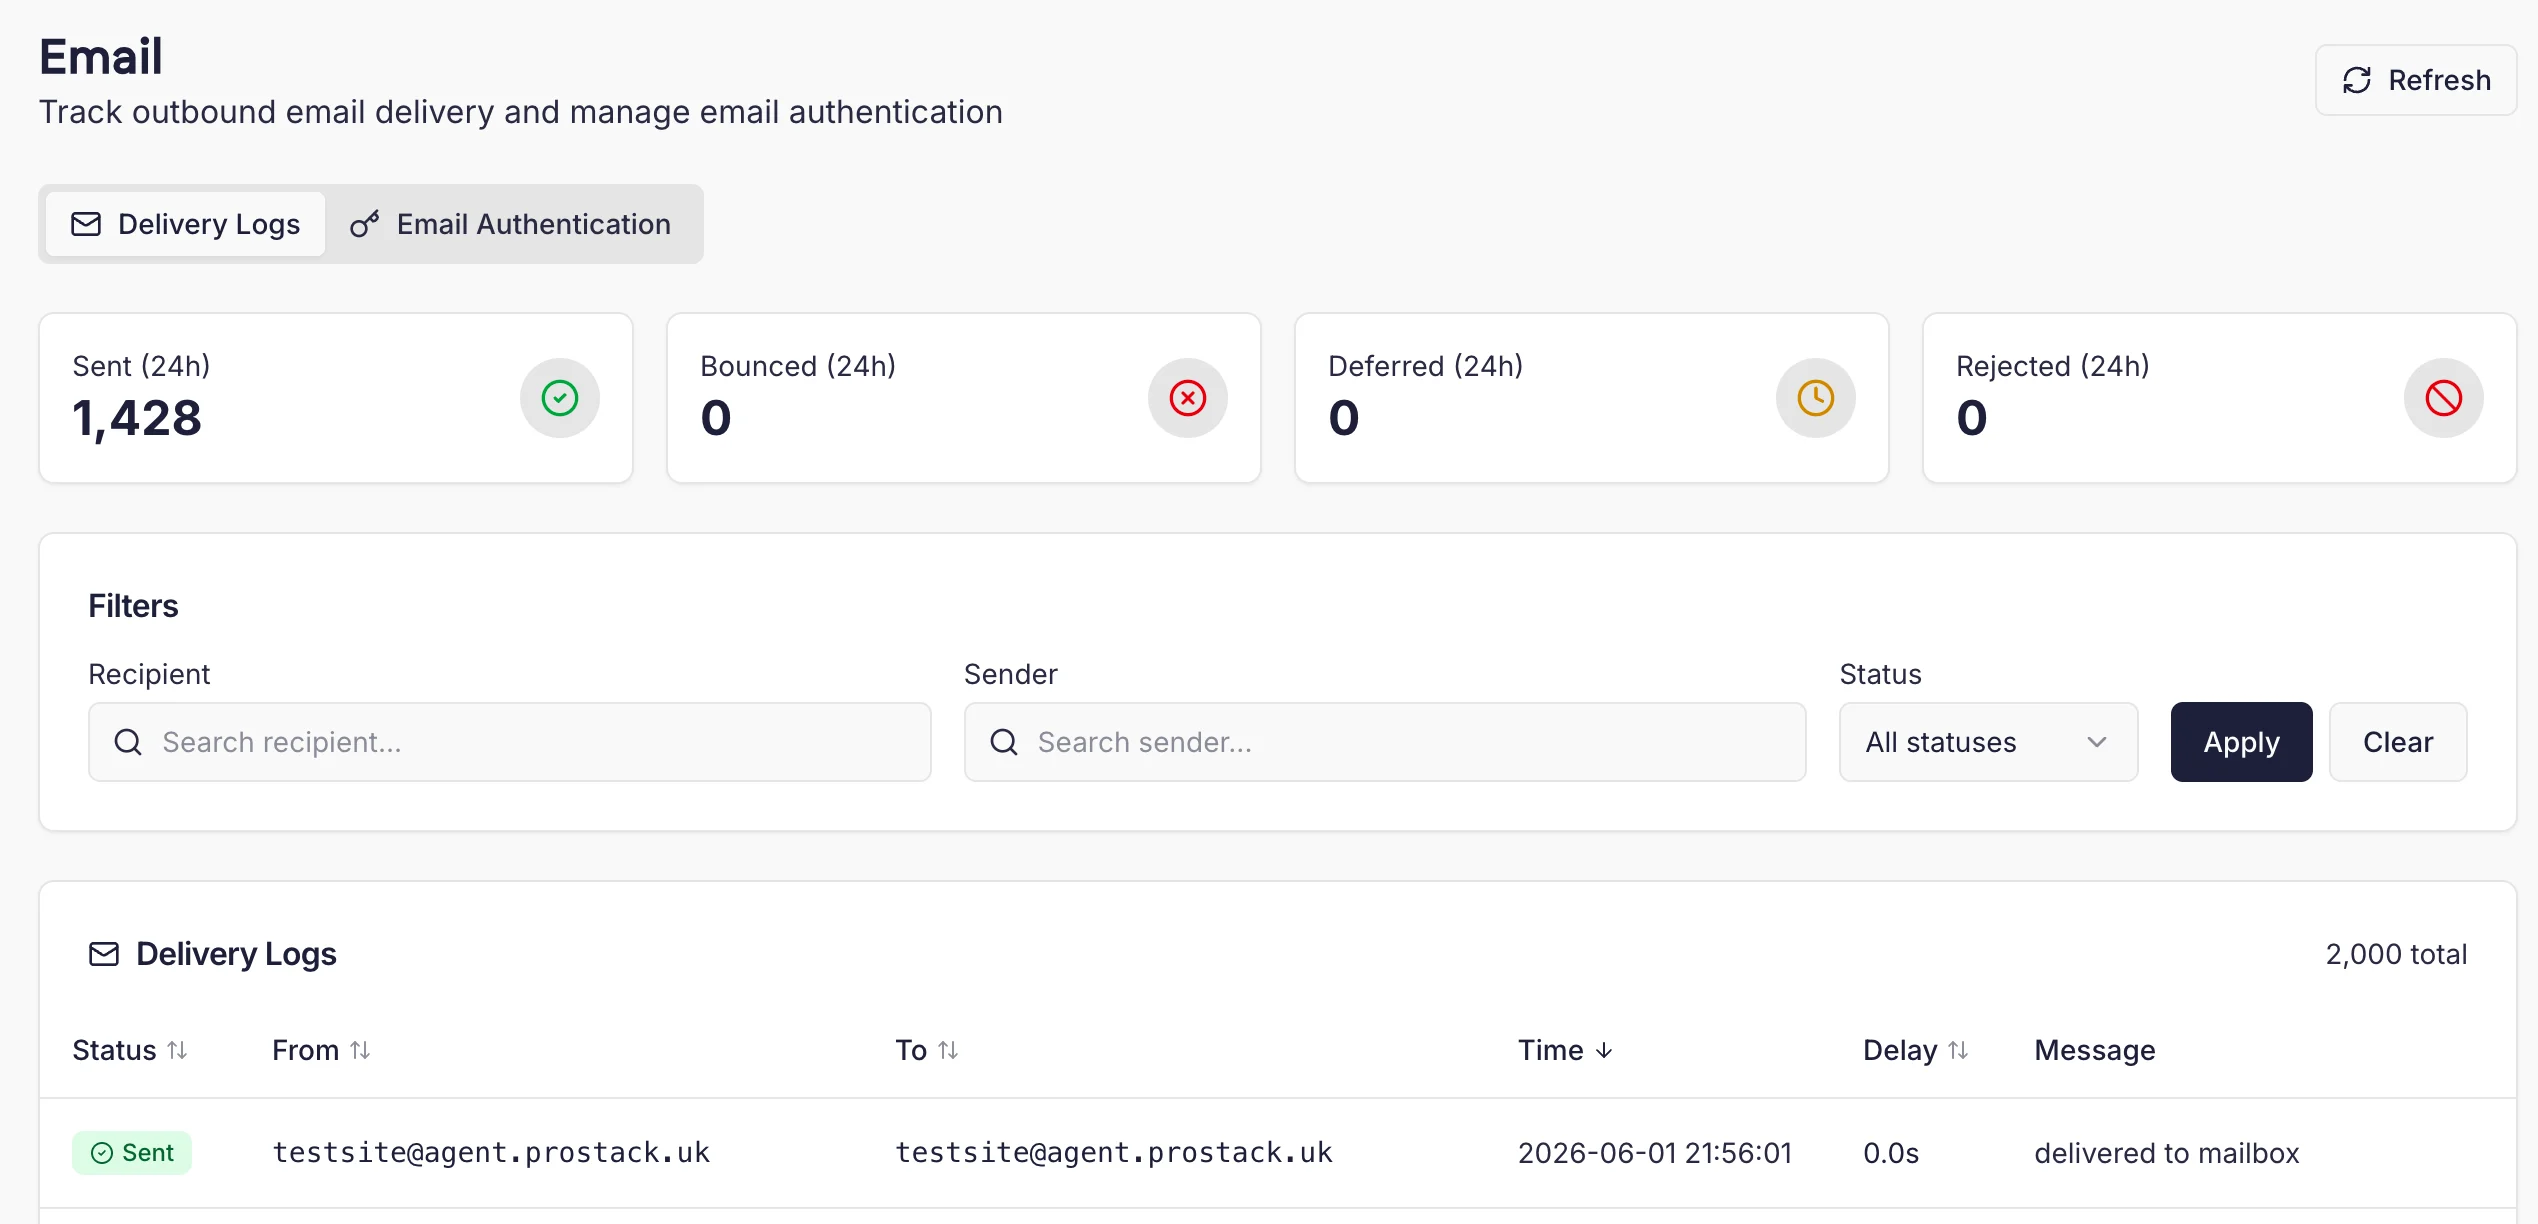The height and width of the screenshot is (1224, 2538).
Task: Focus the Search sender input field
Action: [x=1385, y=742]
